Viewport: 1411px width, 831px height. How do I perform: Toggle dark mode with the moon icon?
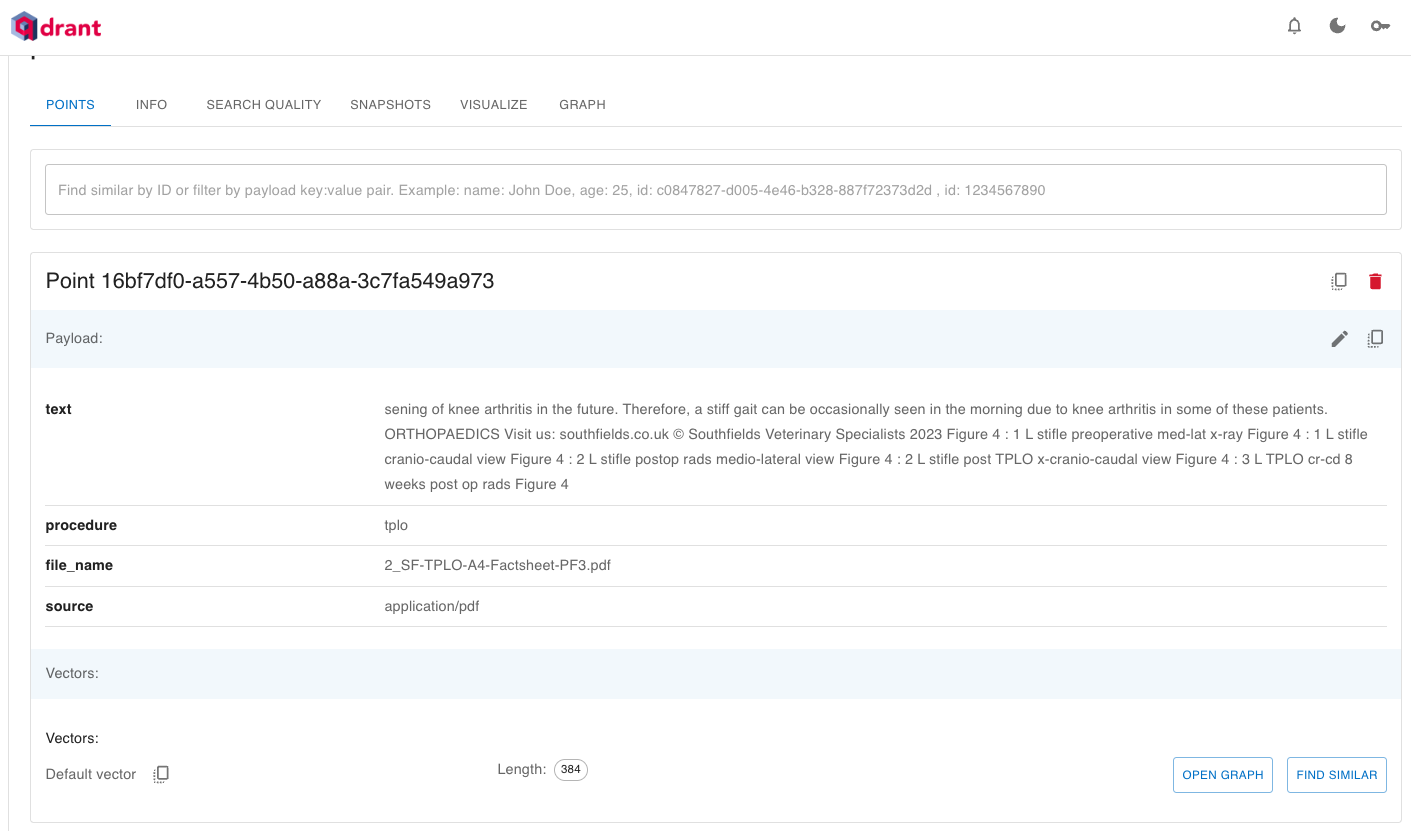(1337, 26)
